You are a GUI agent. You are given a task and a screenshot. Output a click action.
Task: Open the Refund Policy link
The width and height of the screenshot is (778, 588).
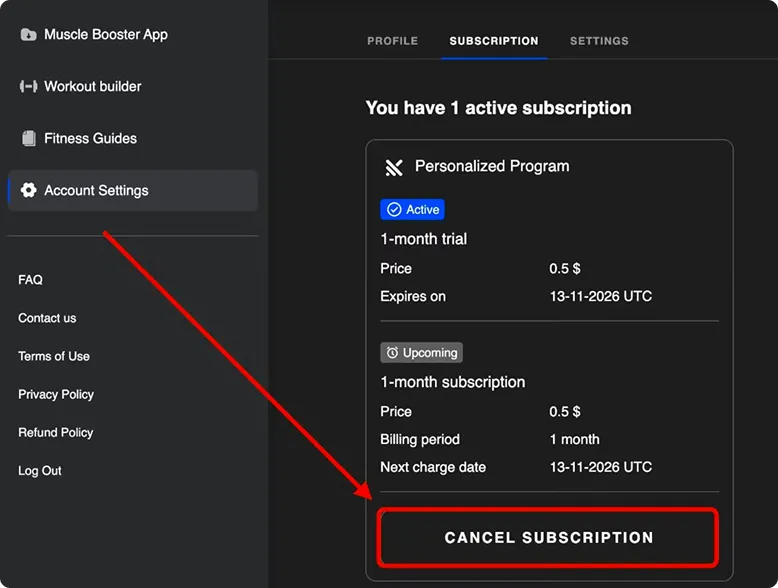pos(56,433)
